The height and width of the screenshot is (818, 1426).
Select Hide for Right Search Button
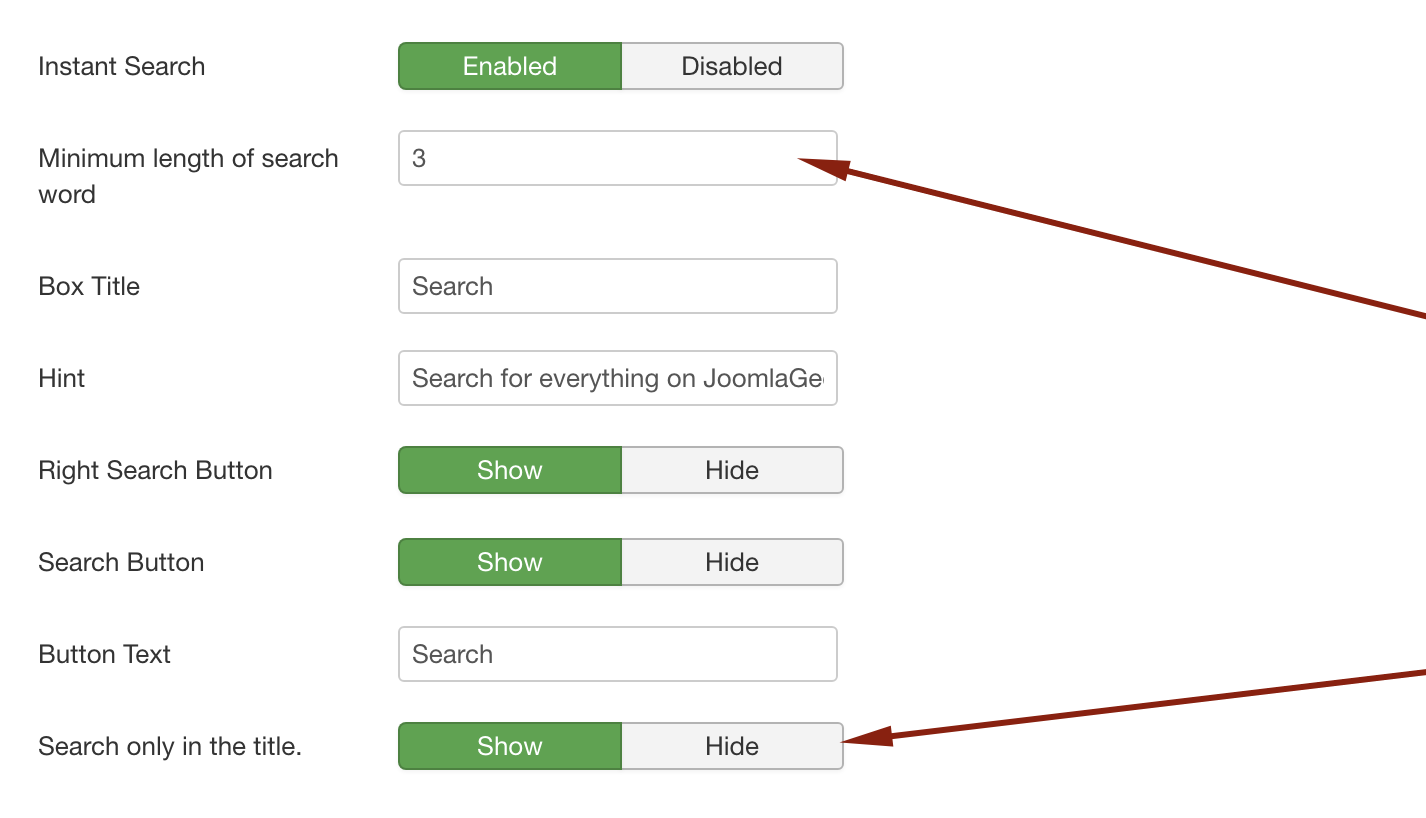pyautogui.click(x=732, y=470)
